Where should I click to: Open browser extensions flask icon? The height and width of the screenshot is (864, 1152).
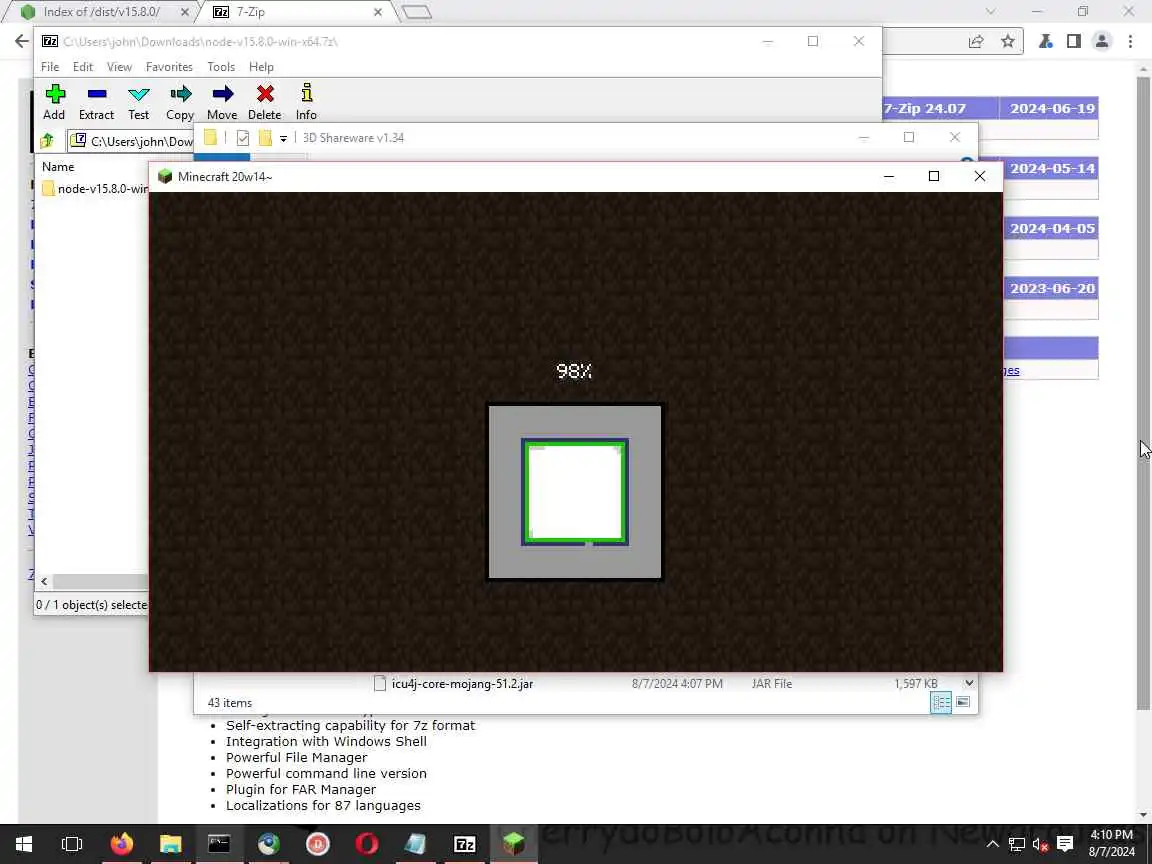pyautogui.click(x=1045, y=42)
